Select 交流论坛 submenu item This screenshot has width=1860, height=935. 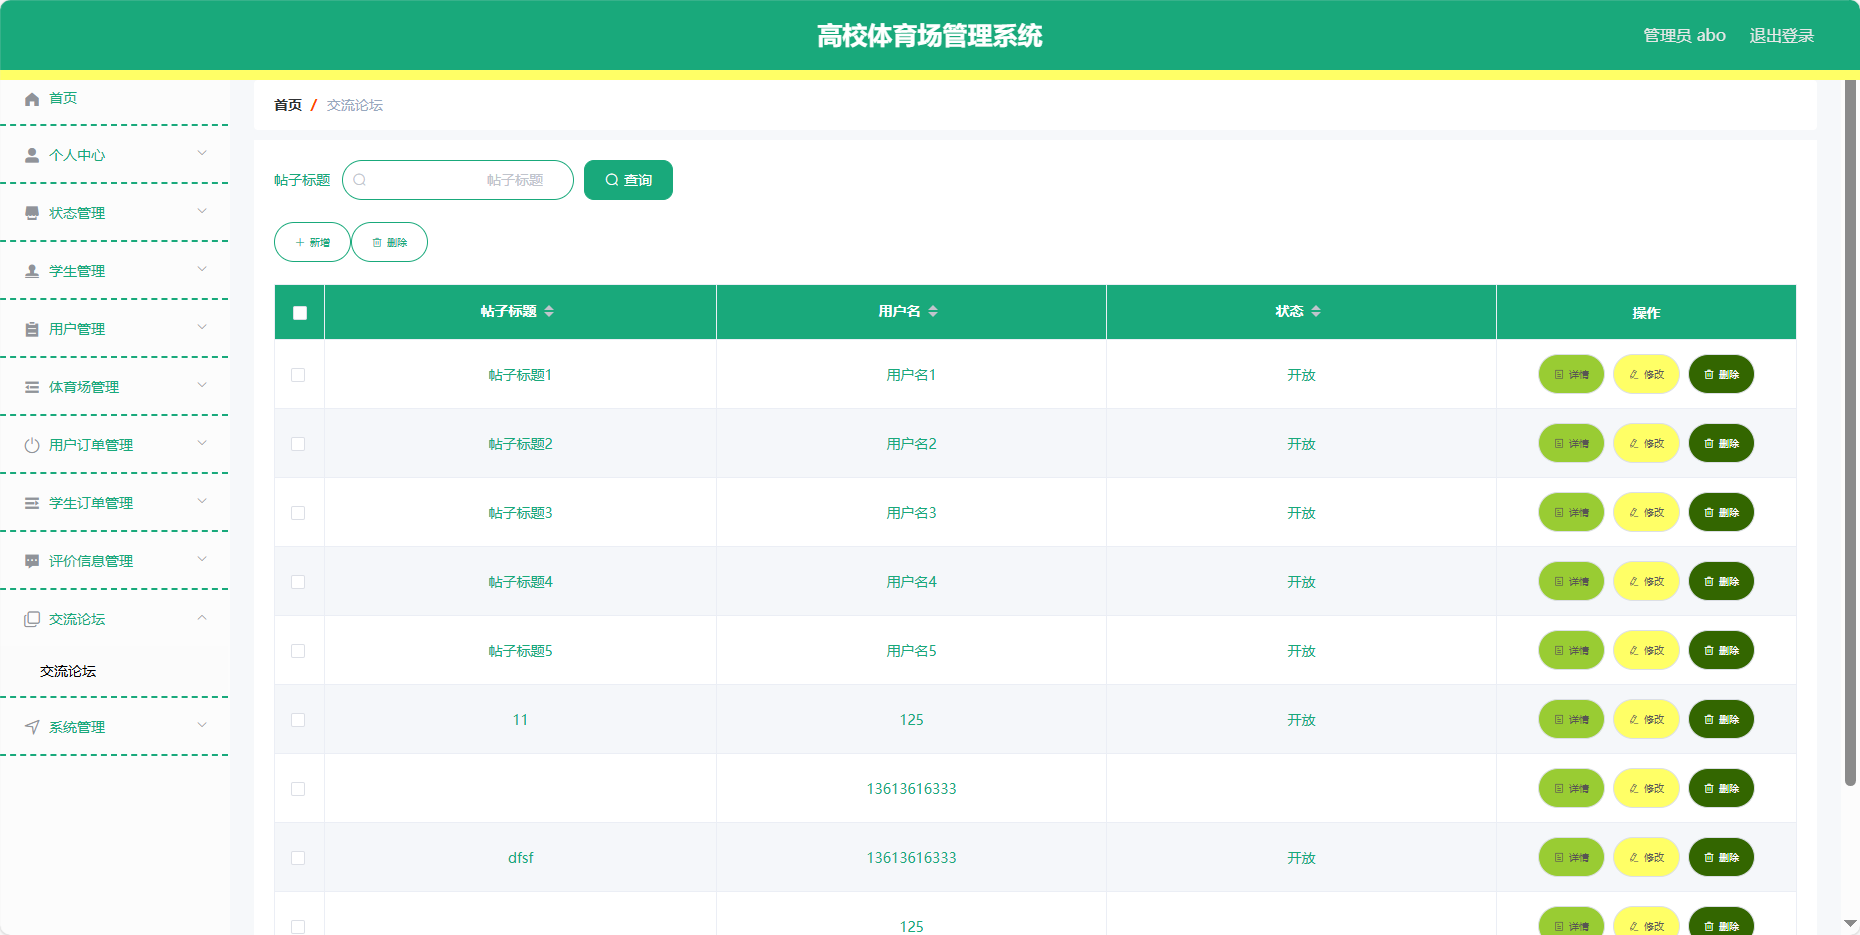point(68,672)
